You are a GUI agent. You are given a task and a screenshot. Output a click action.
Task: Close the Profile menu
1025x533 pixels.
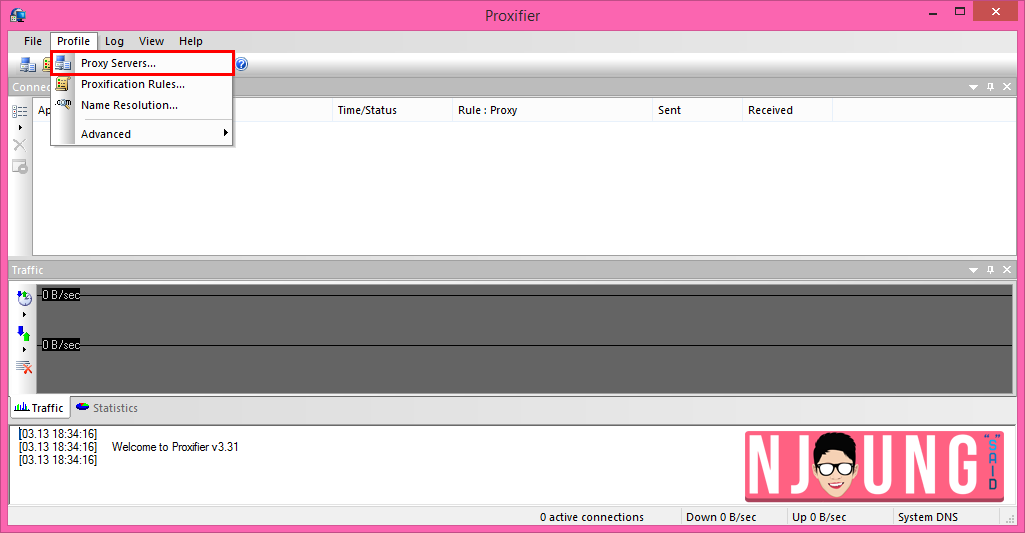(x=73, y=41)
